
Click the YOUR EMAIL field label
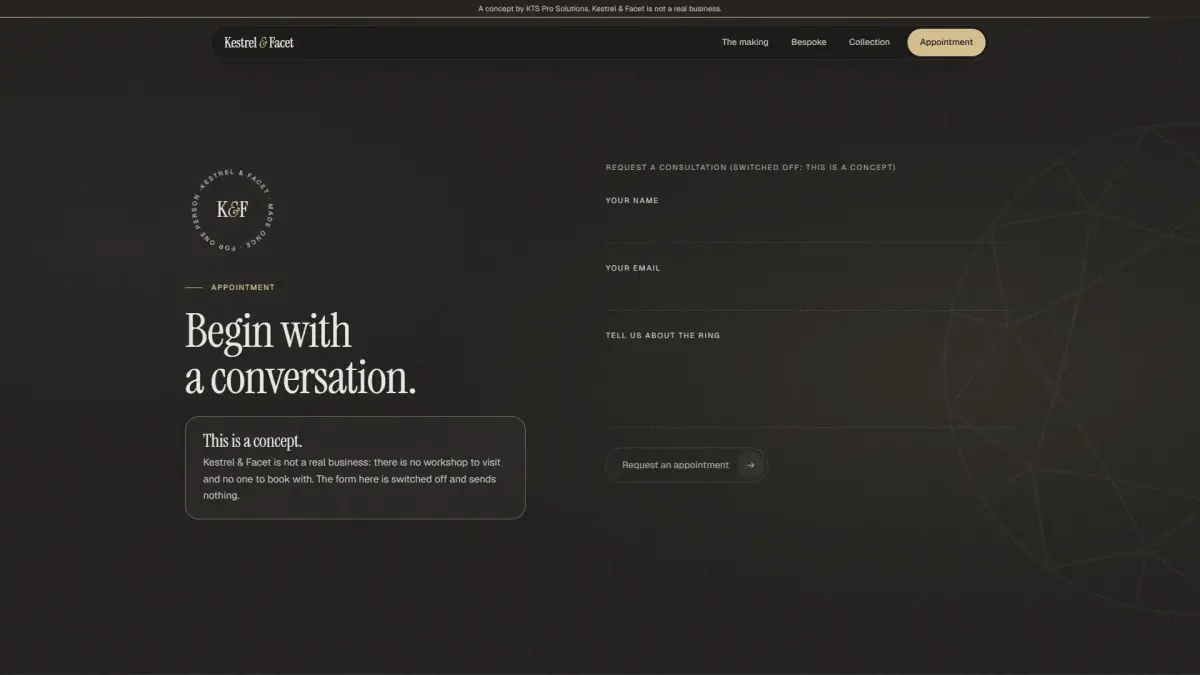[x=633, y=268]
